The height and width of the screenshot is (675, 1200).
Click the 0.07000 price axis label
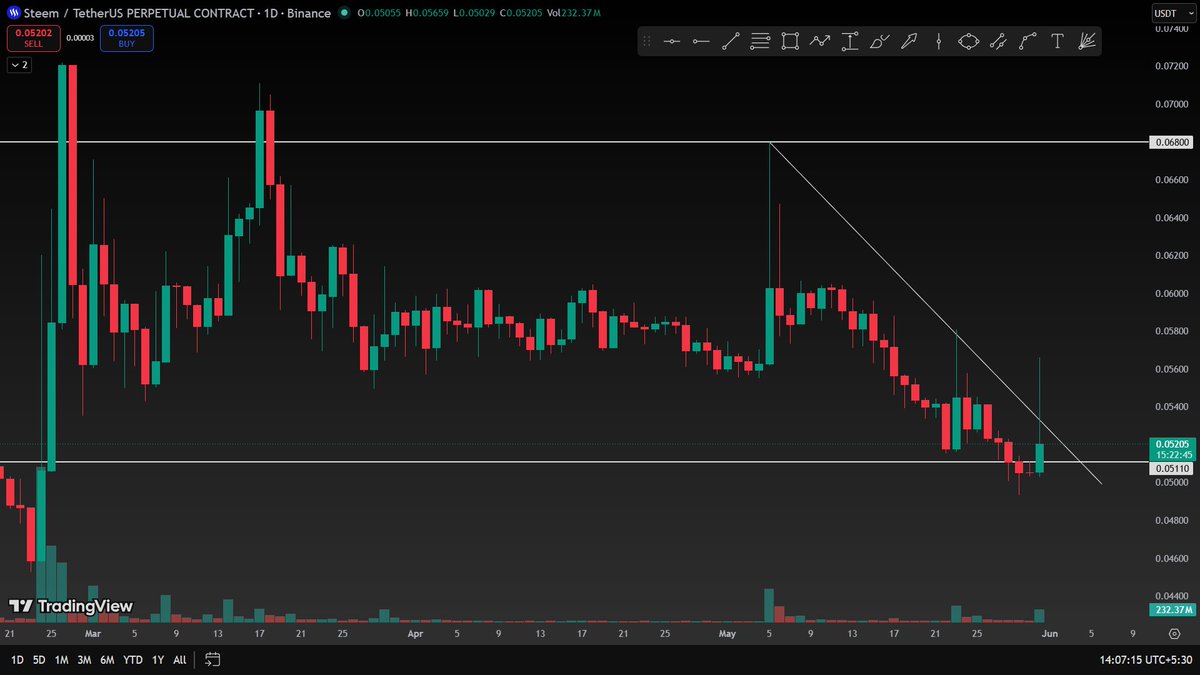click(x=1174, y=104)
